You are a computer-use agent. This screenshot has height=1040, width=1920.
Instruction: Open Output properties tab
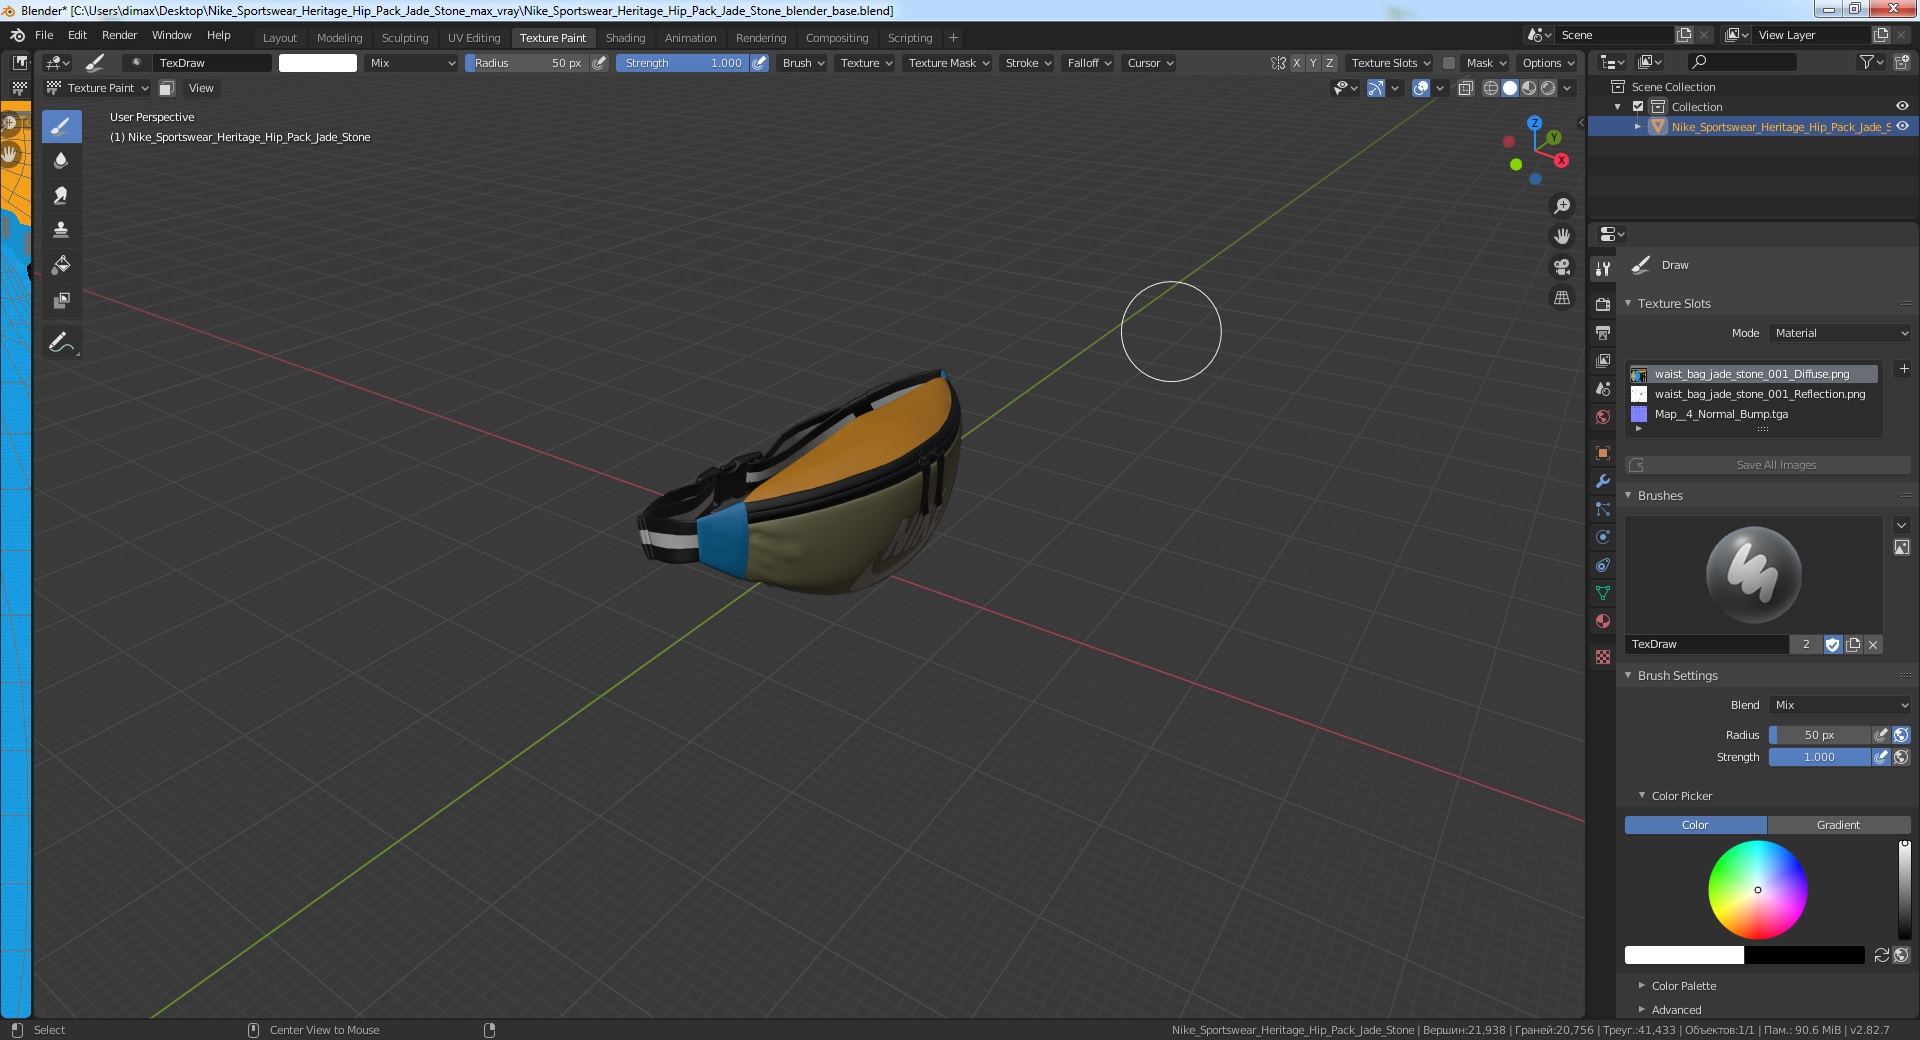pos(1603,332)
